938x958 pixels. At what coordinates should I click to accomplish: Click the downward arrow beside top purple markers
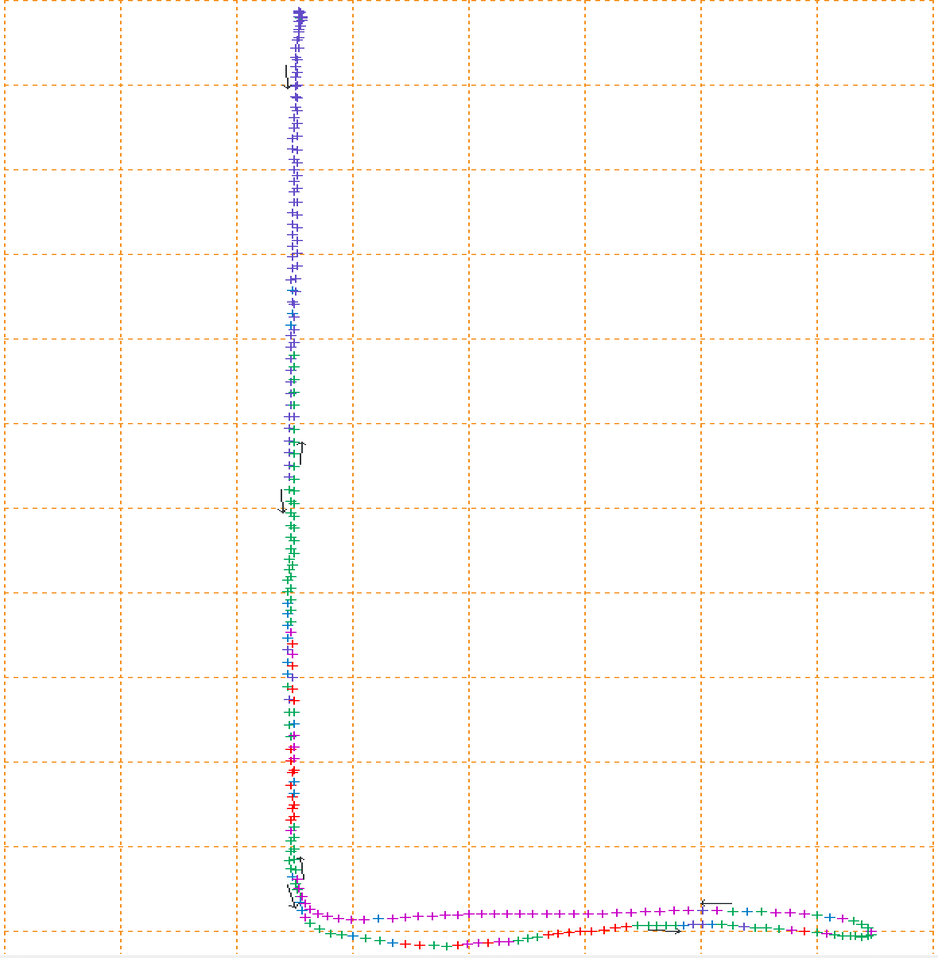[x=287, y=77]
